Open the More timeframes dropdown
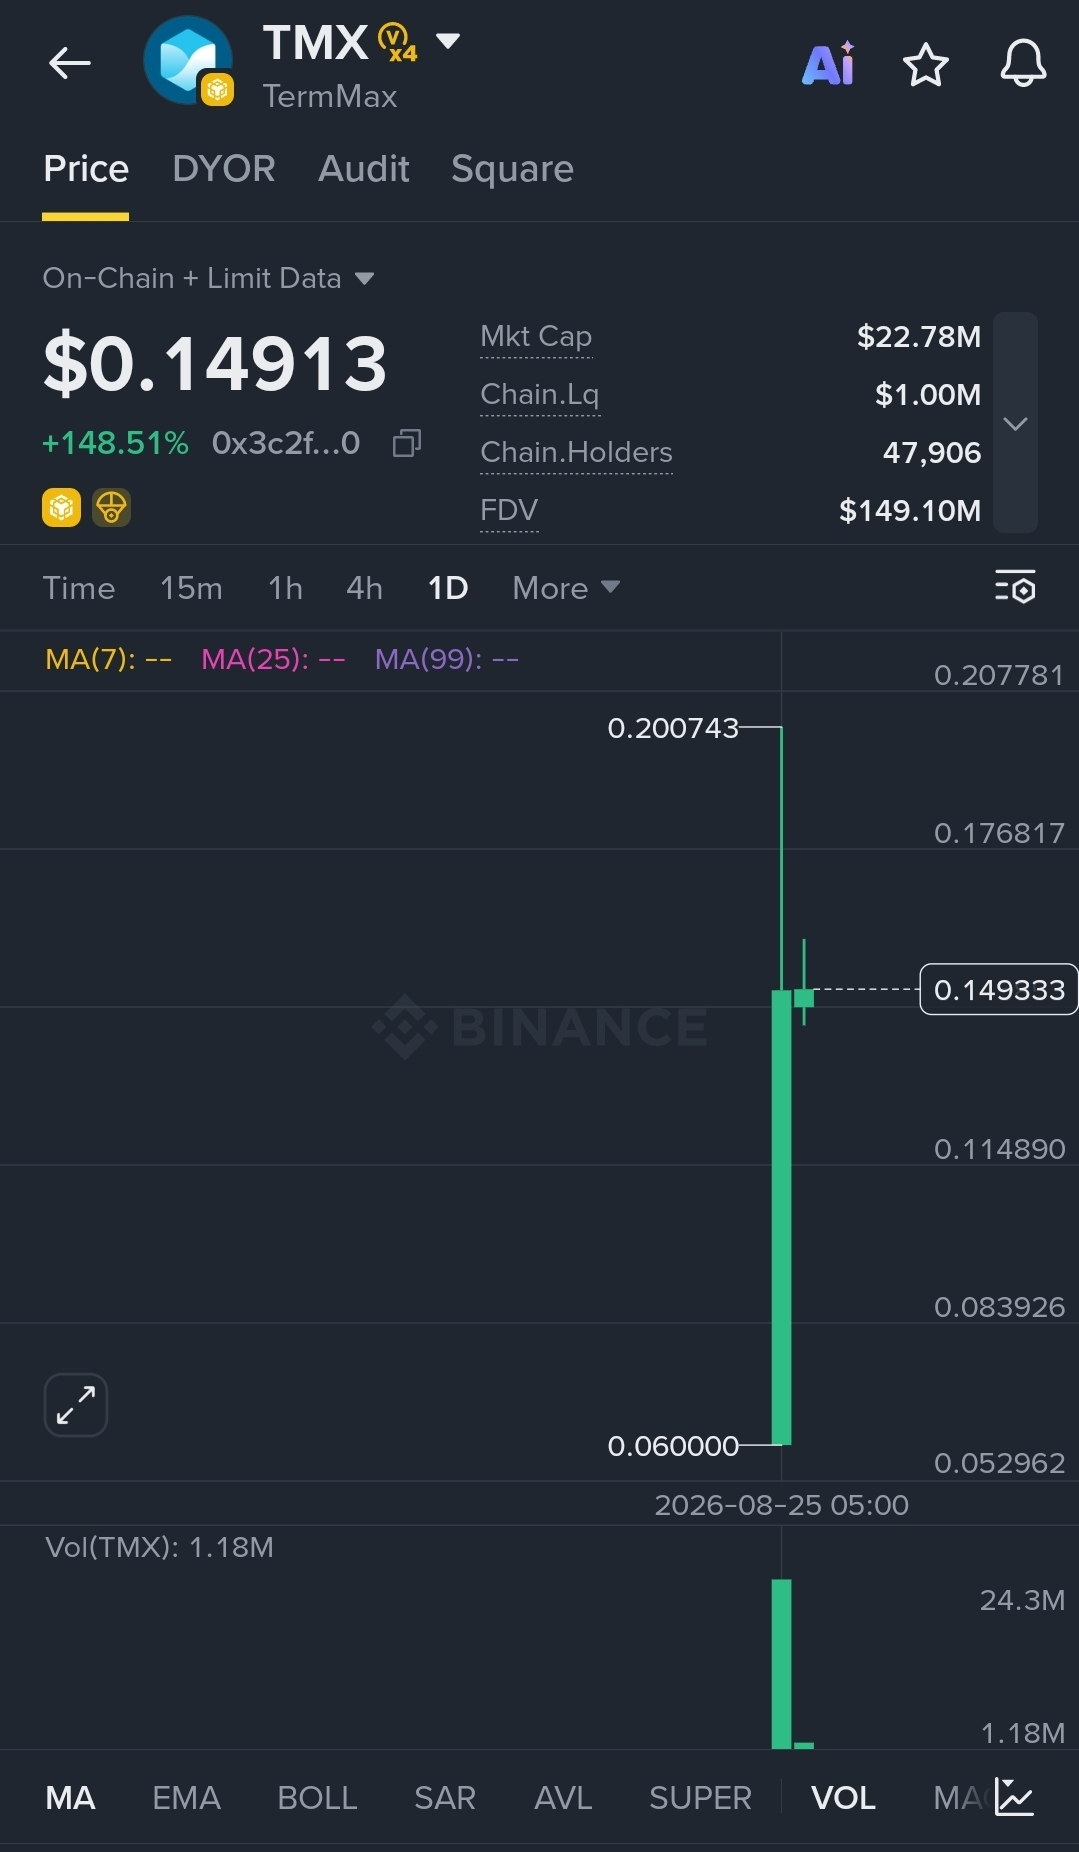Image resolution: width=1079 pixels, height=1852 pixels. click(x=566, y=588)
